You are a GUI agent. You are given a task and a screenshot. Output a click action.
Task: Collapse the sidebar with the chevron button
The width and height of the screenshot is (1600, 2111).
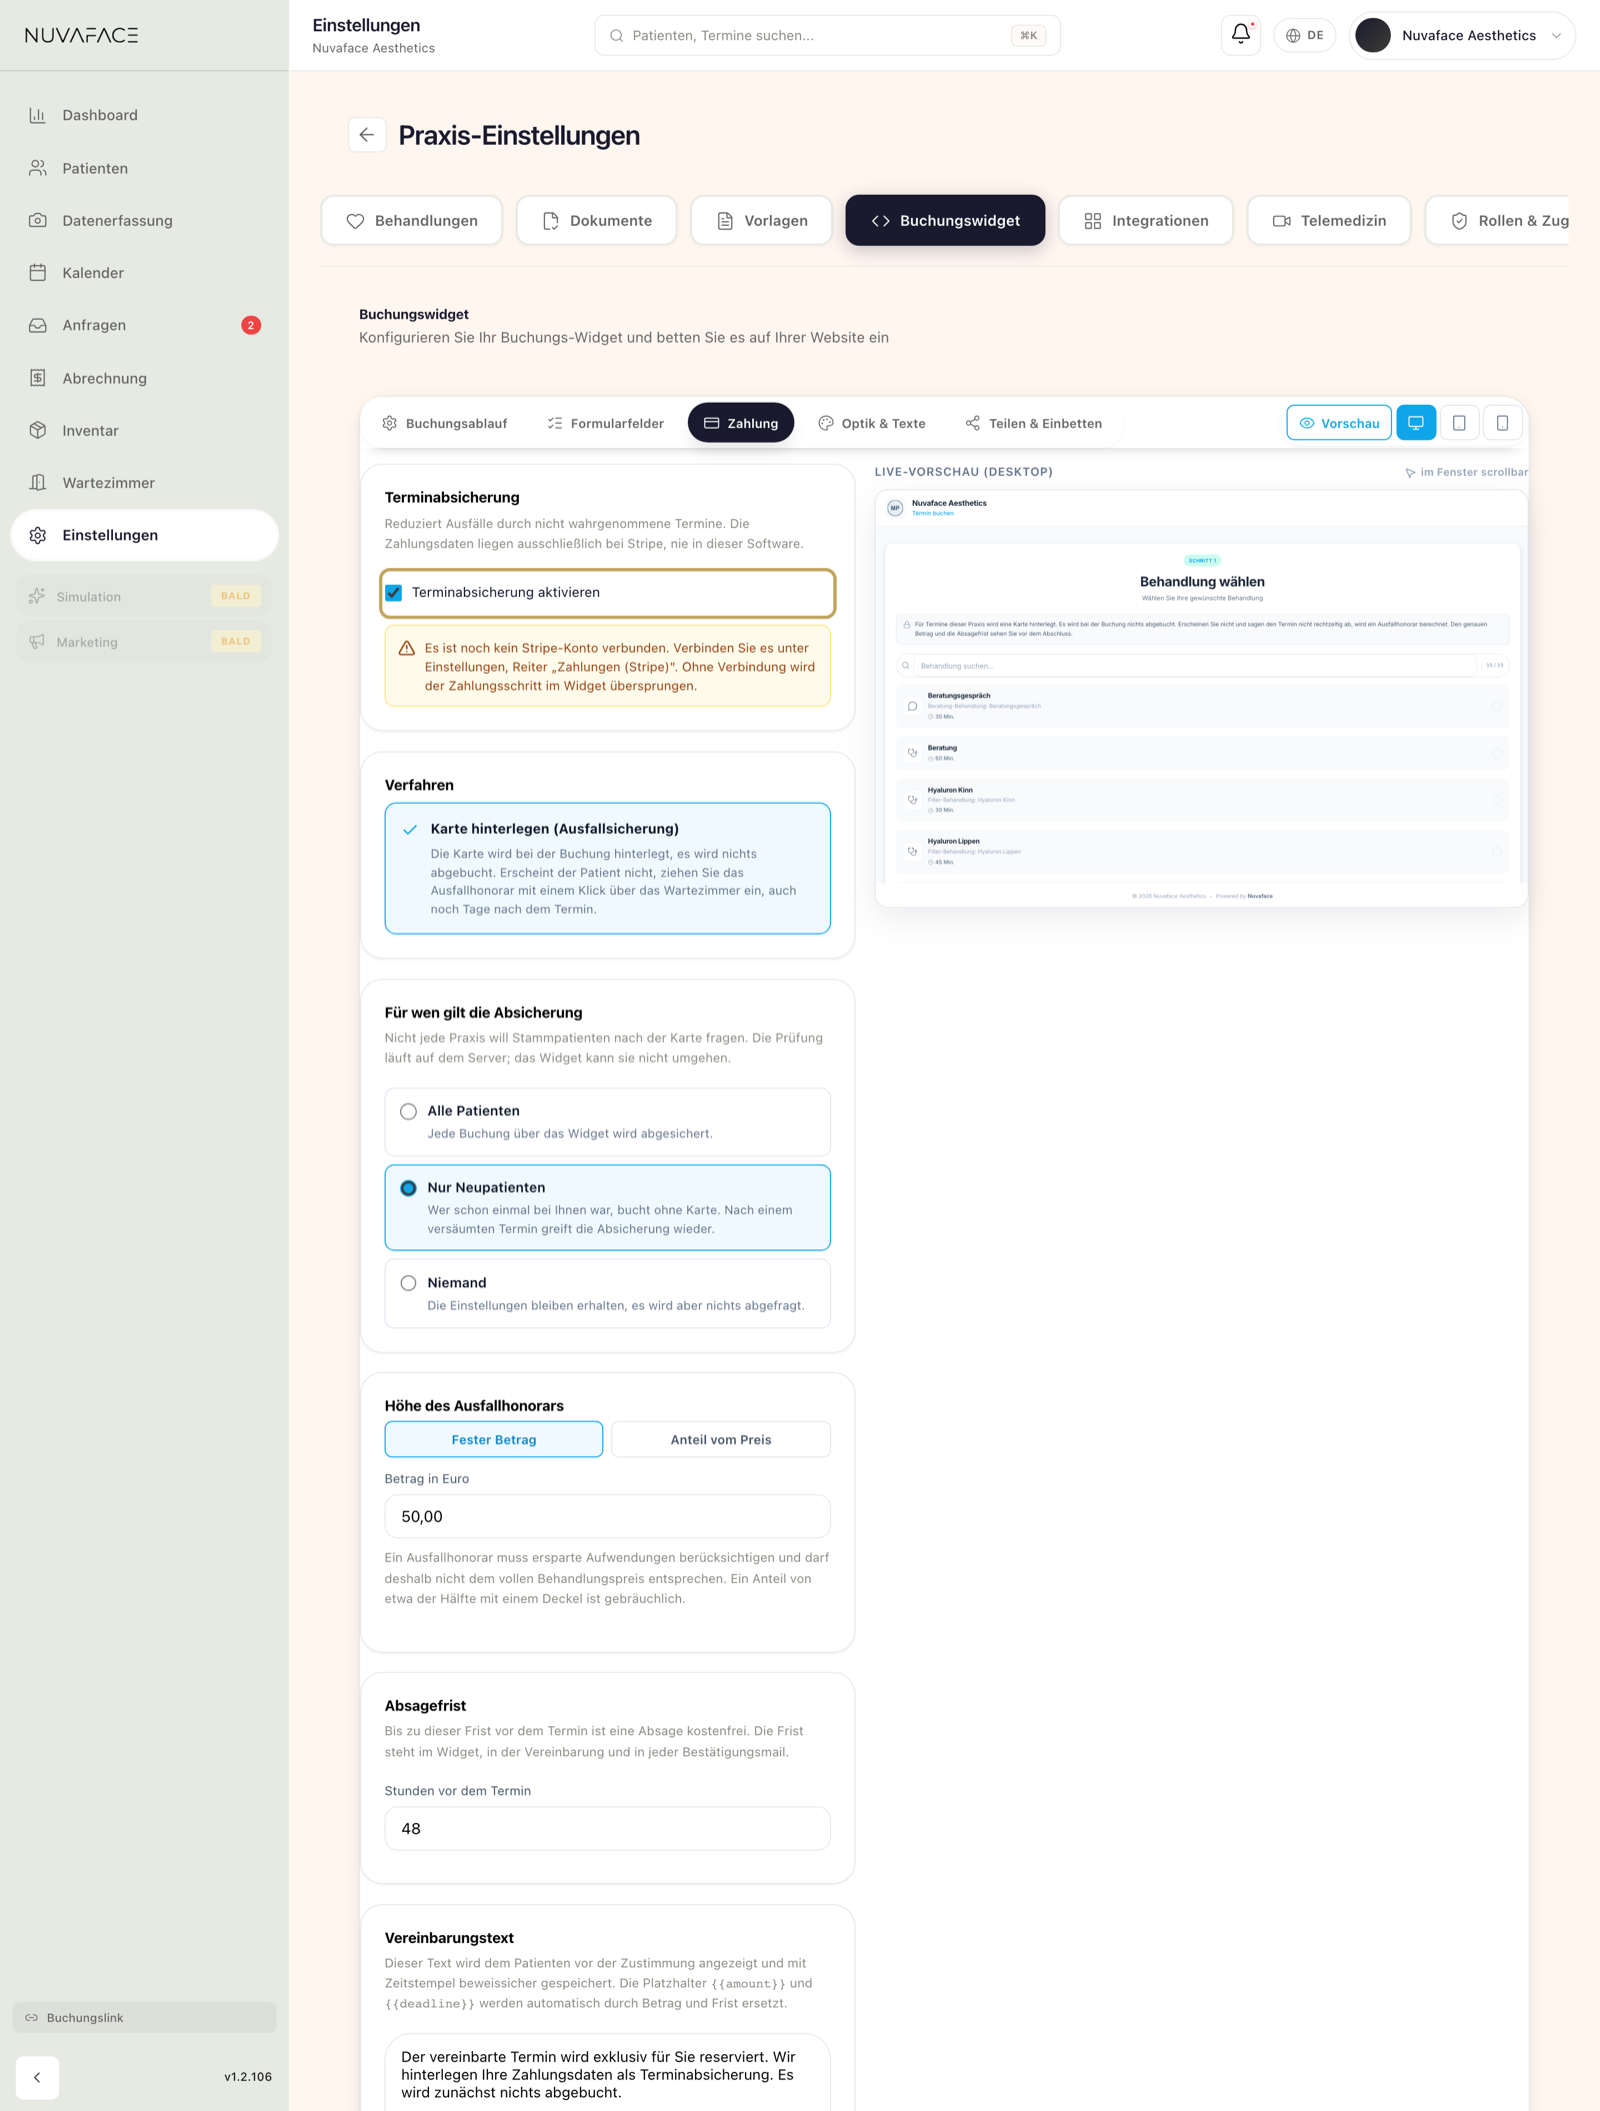click(37, 2077)
